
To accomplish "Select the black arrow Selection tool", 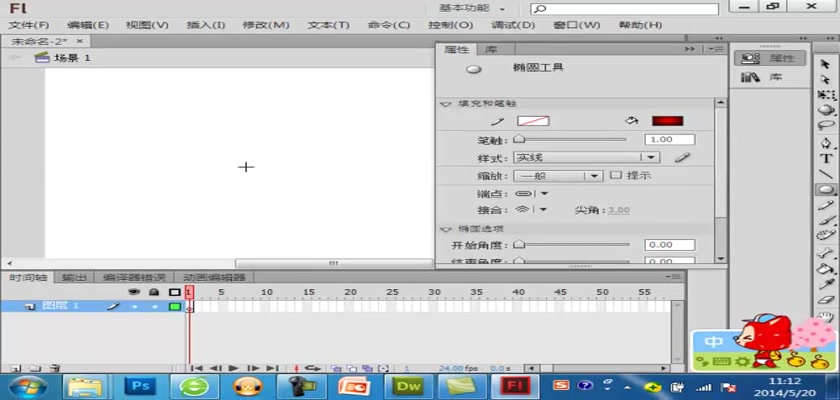I will click(x=826, y=64).
